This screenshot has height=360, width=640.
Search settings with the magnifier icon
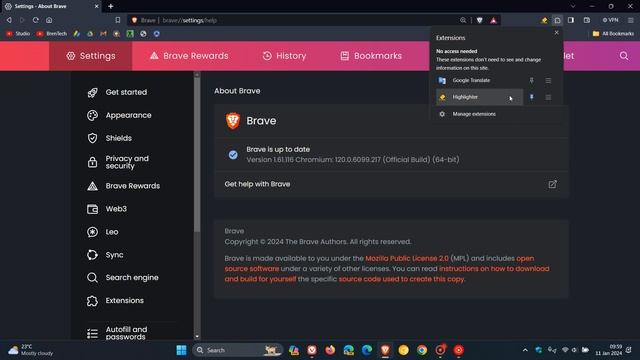point(624,56)
